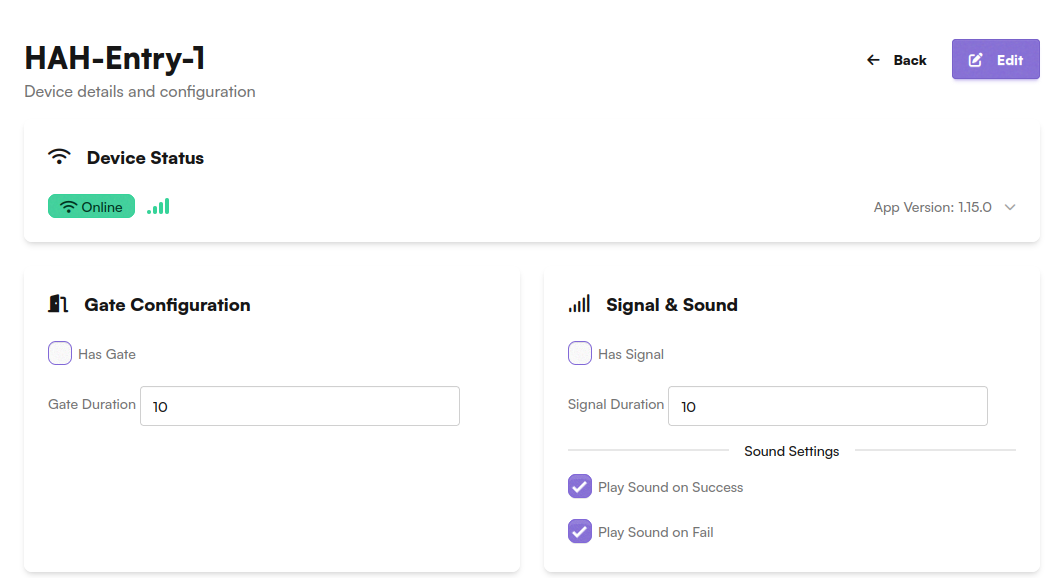Enable the Has Signal checkbox

[x=580, y=353]
